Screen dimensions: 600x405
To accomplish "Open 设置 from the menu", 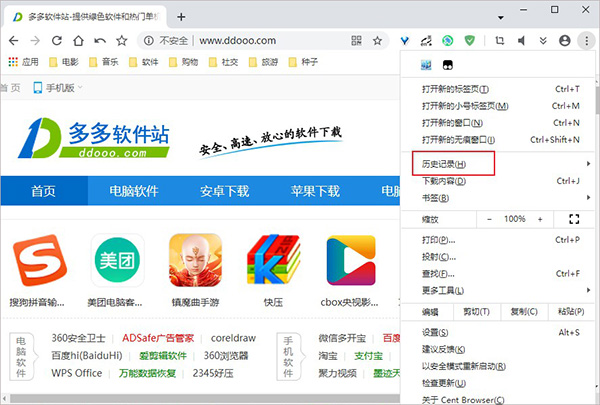I will (497, 333).
